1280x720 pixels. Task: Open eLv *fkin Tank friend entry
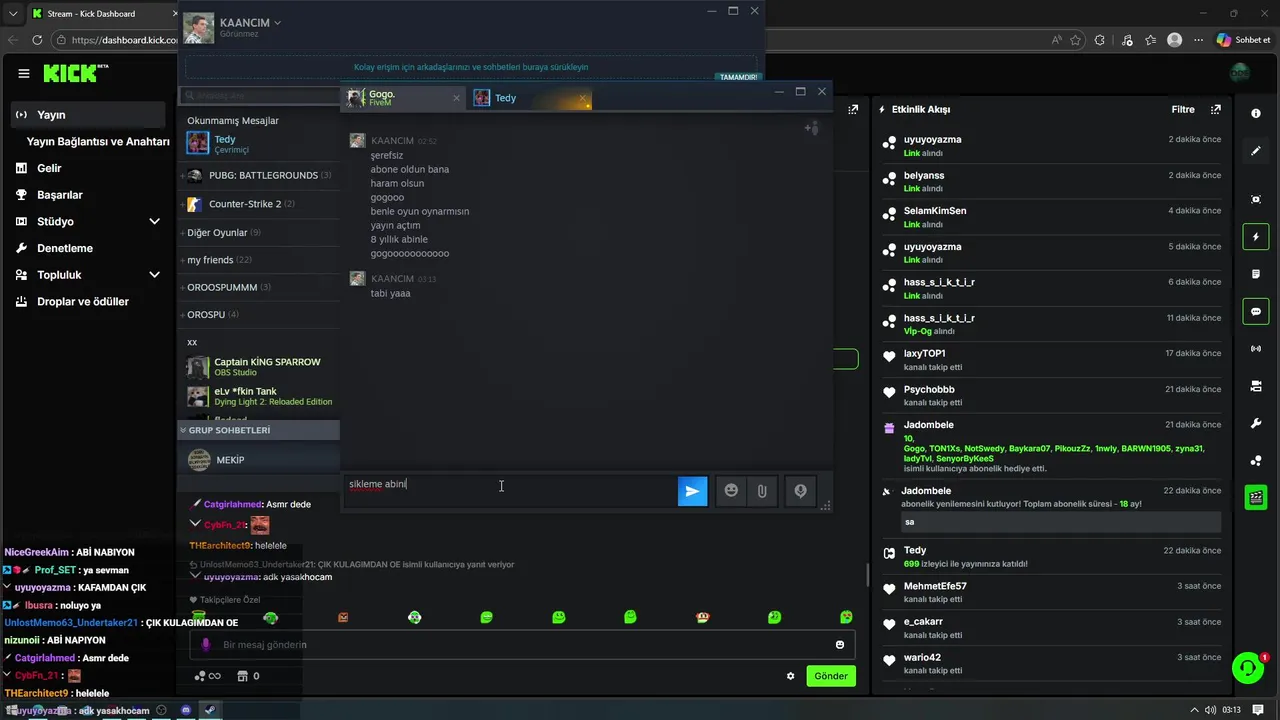tap(258, 396)
